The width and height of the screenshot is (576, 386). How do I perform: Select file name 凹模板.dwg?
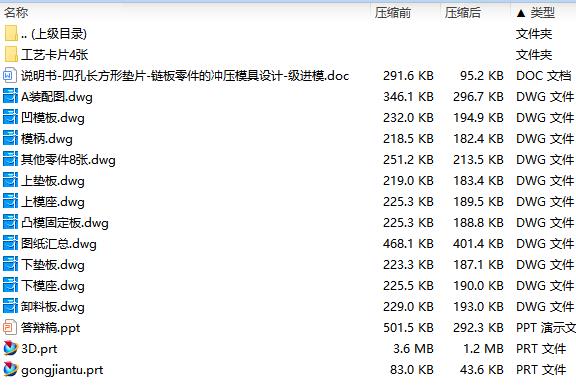(53, 118)
